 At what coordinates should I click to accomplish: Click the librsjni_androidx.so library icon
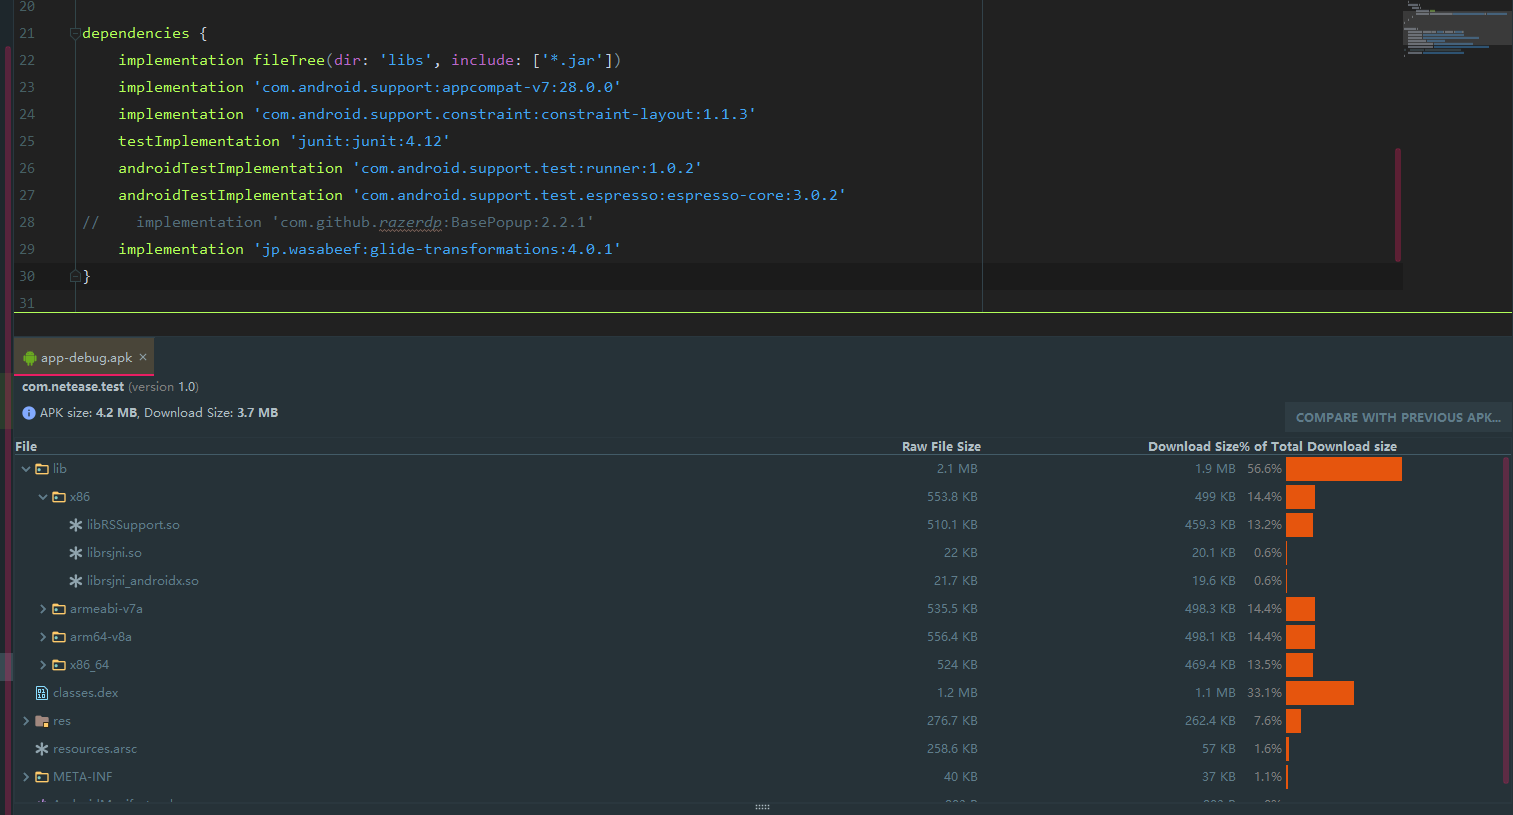tap(74, 580)
